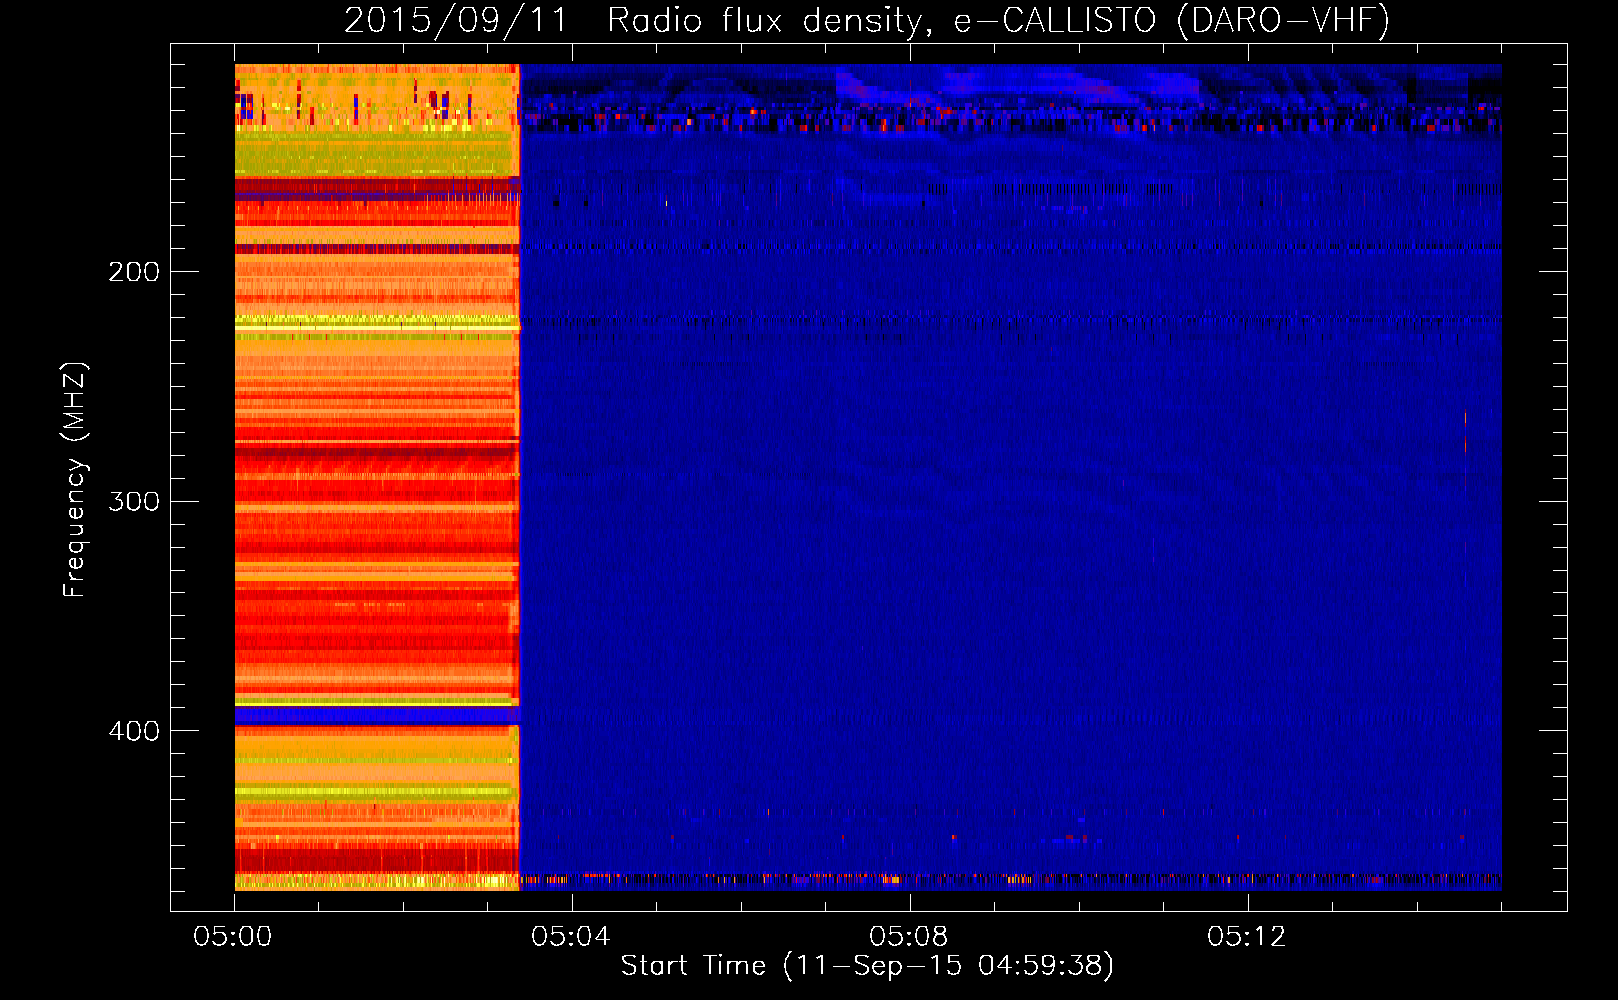Click the 400 frequency tick label

[134, 731]
